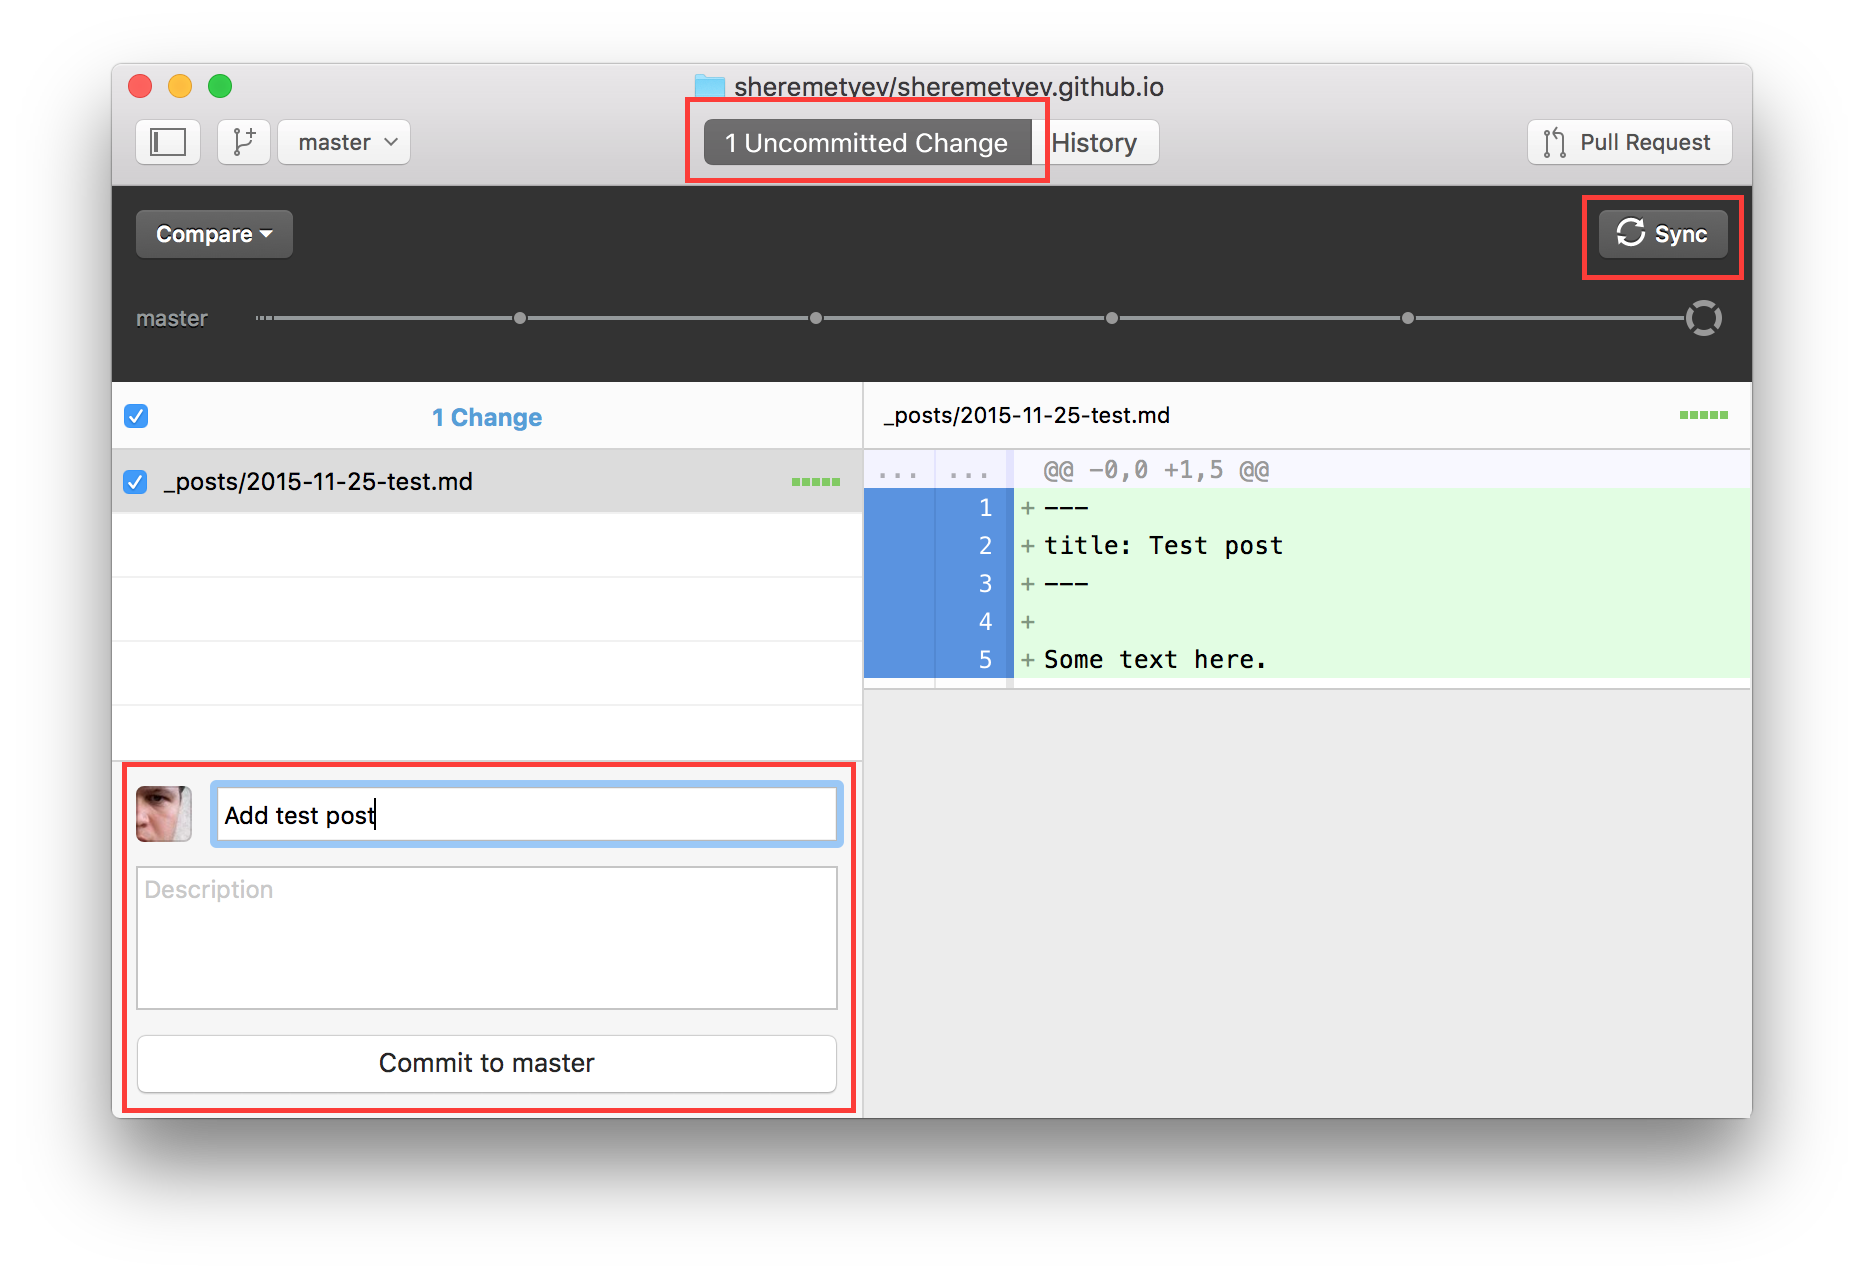1864x1278 pixels.
Task: Click the create new branch icon
Action: [244, 142]
